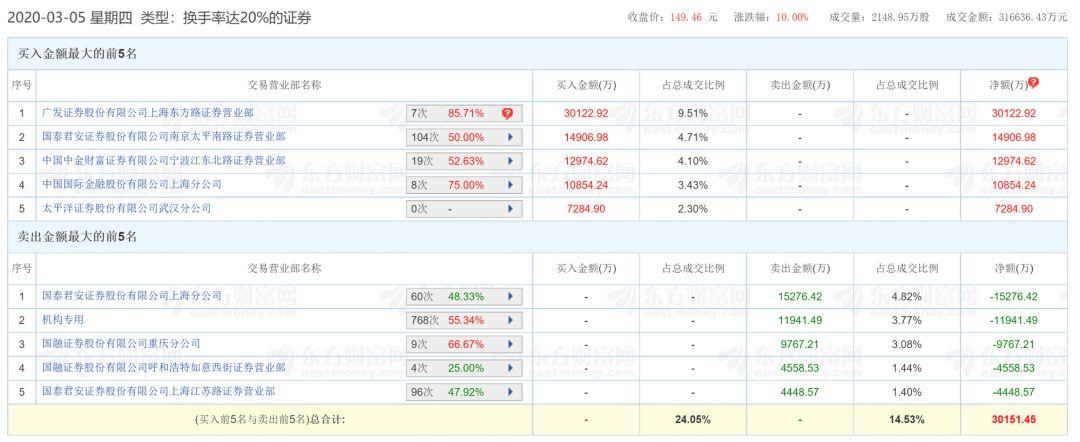Click buy amount 14906.98 in 买入金额 column
The width and height of the screenshot is (1080, 442).
(586, 137)
